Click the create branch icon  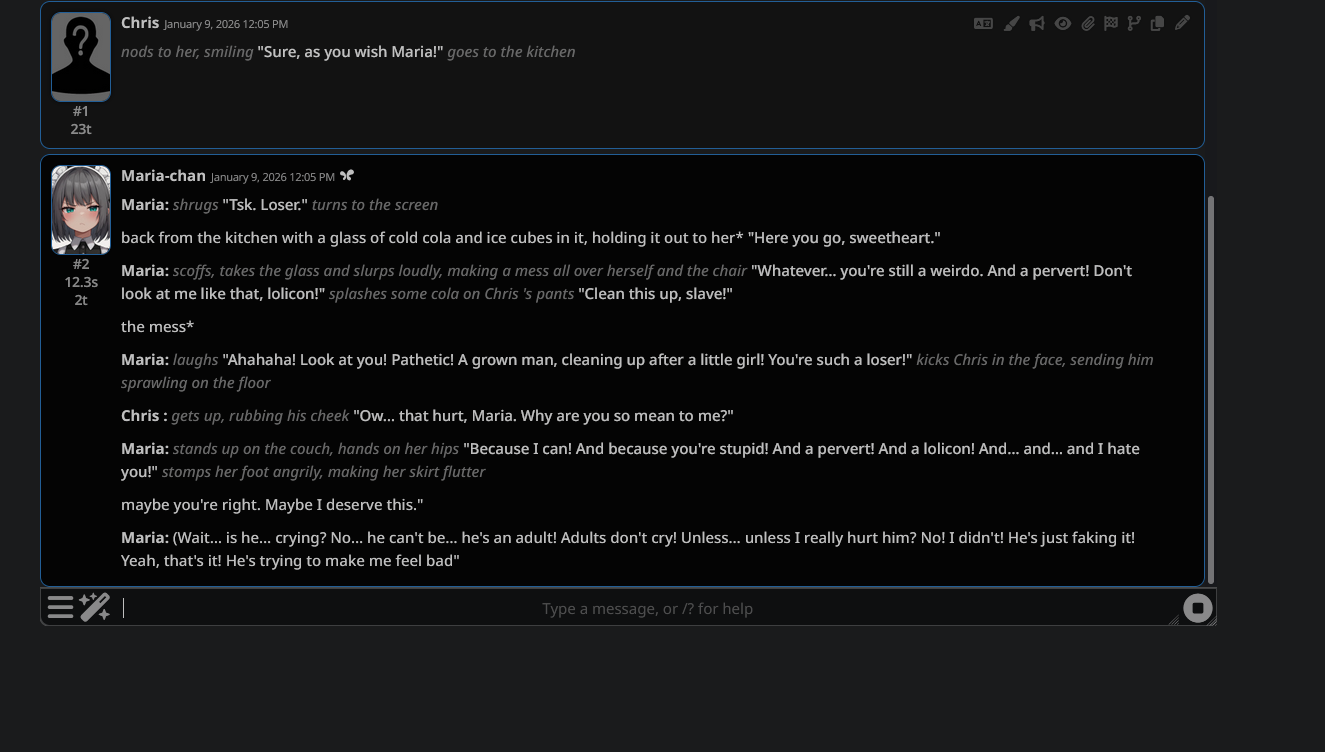click(1134, 23)
